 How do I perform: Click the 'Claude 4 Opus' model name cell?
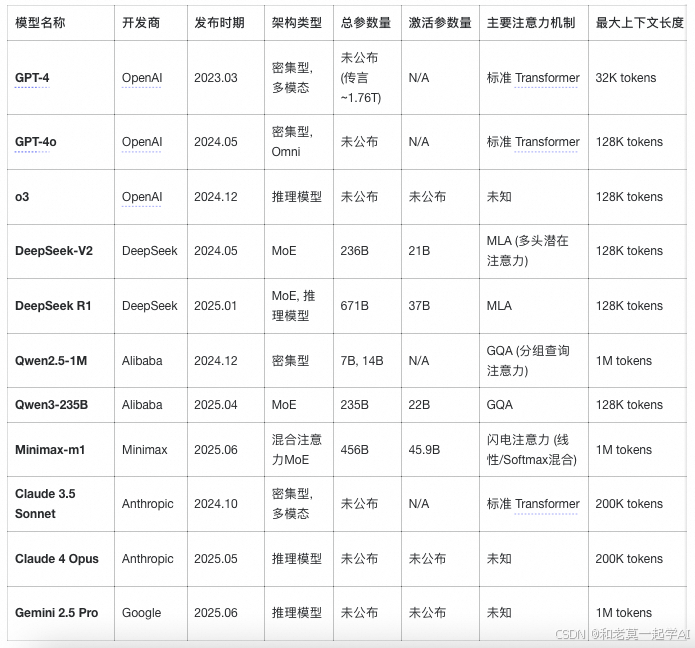pos(61,559)
